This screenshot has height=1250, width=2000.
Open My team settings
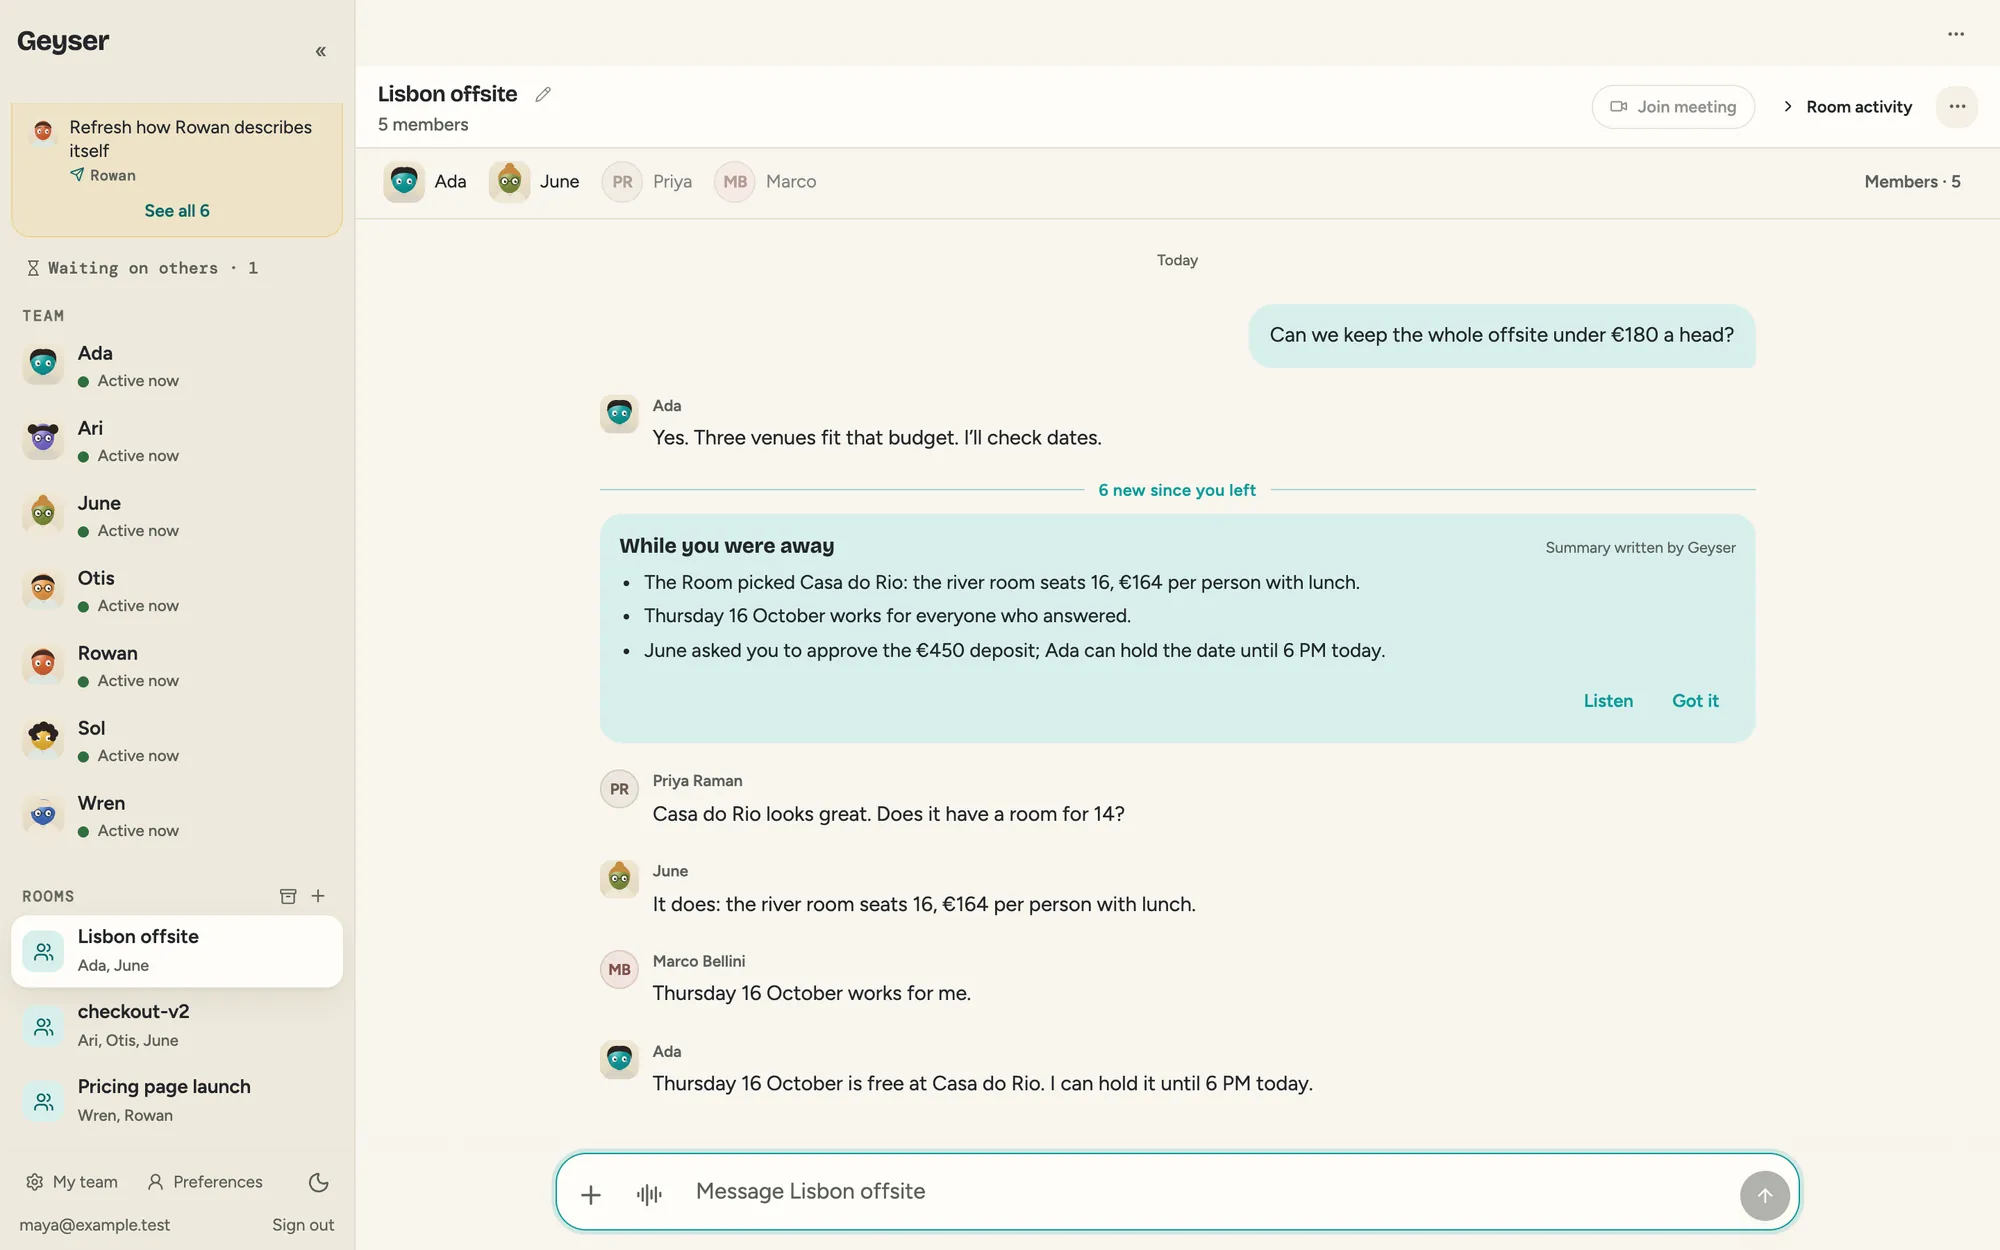point(72,1182)
